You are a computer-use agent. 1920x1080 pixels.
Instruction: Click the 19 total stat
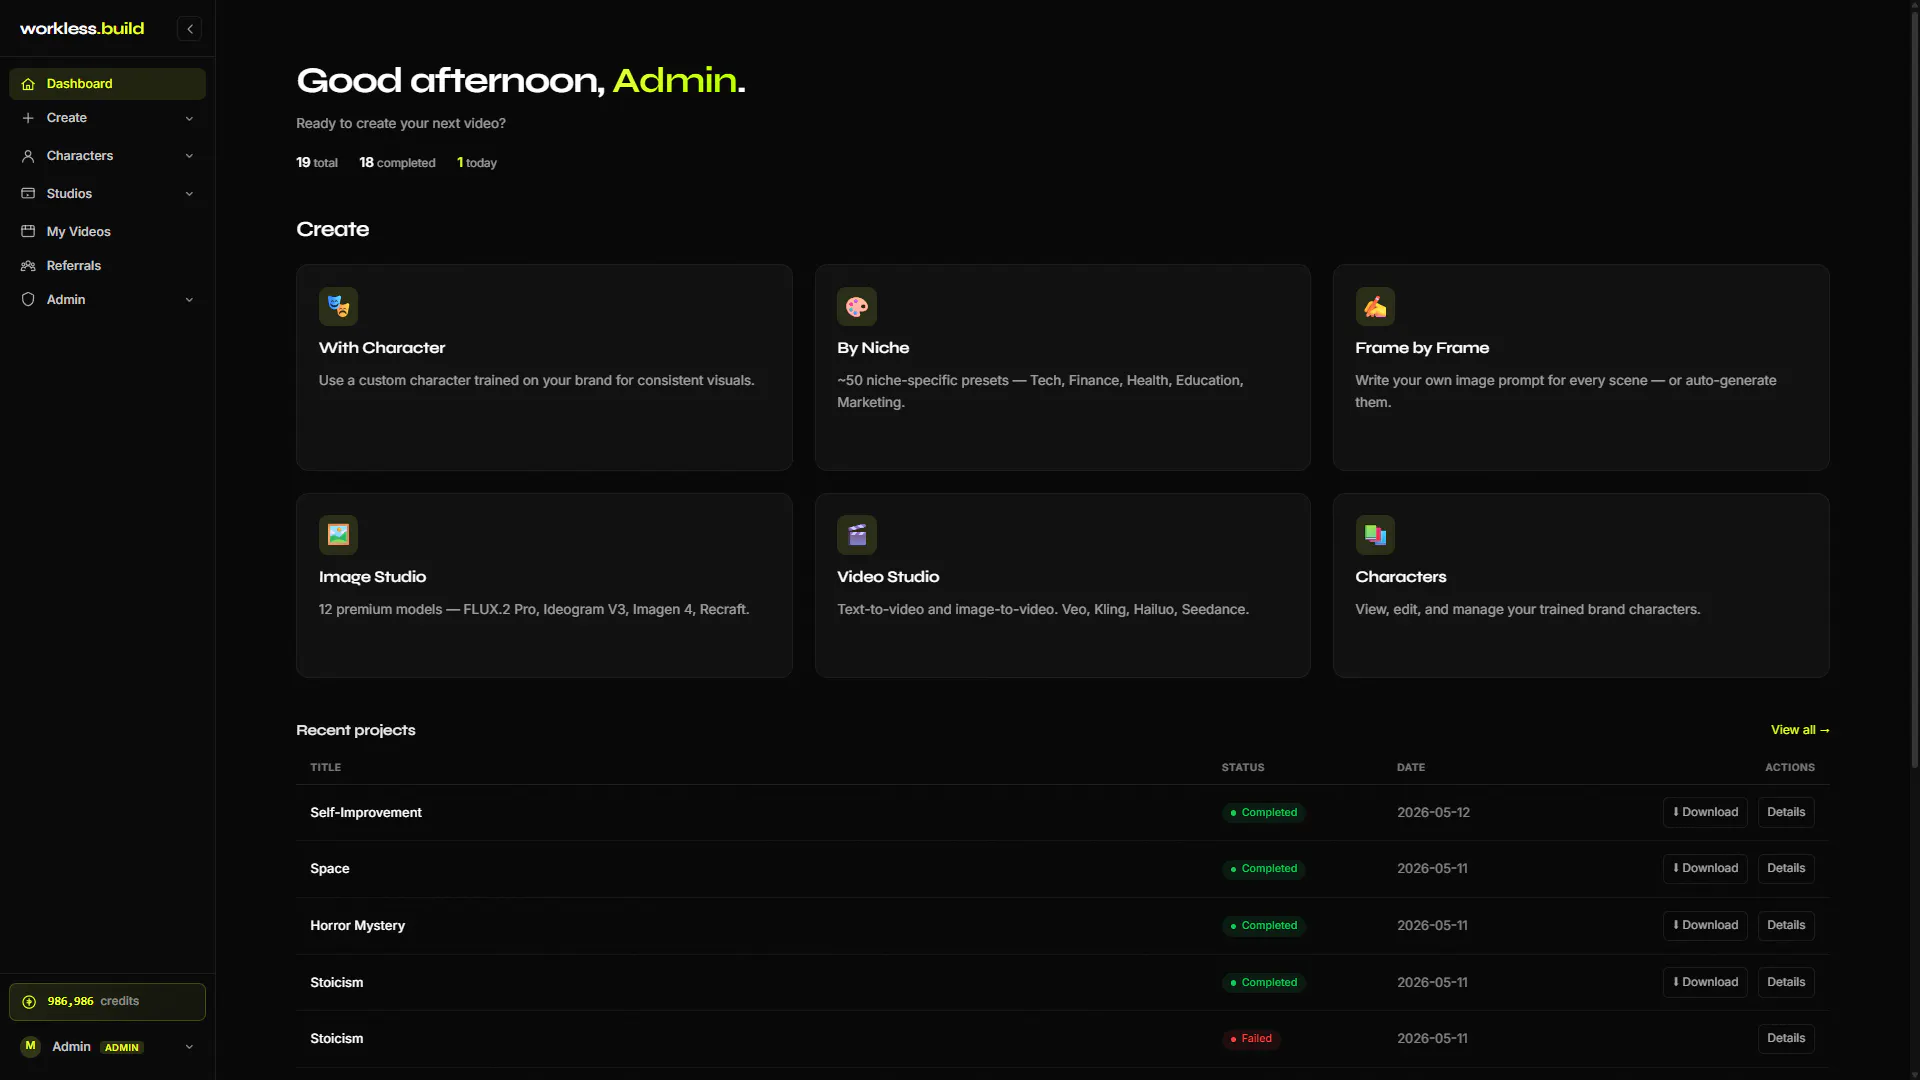317,163
